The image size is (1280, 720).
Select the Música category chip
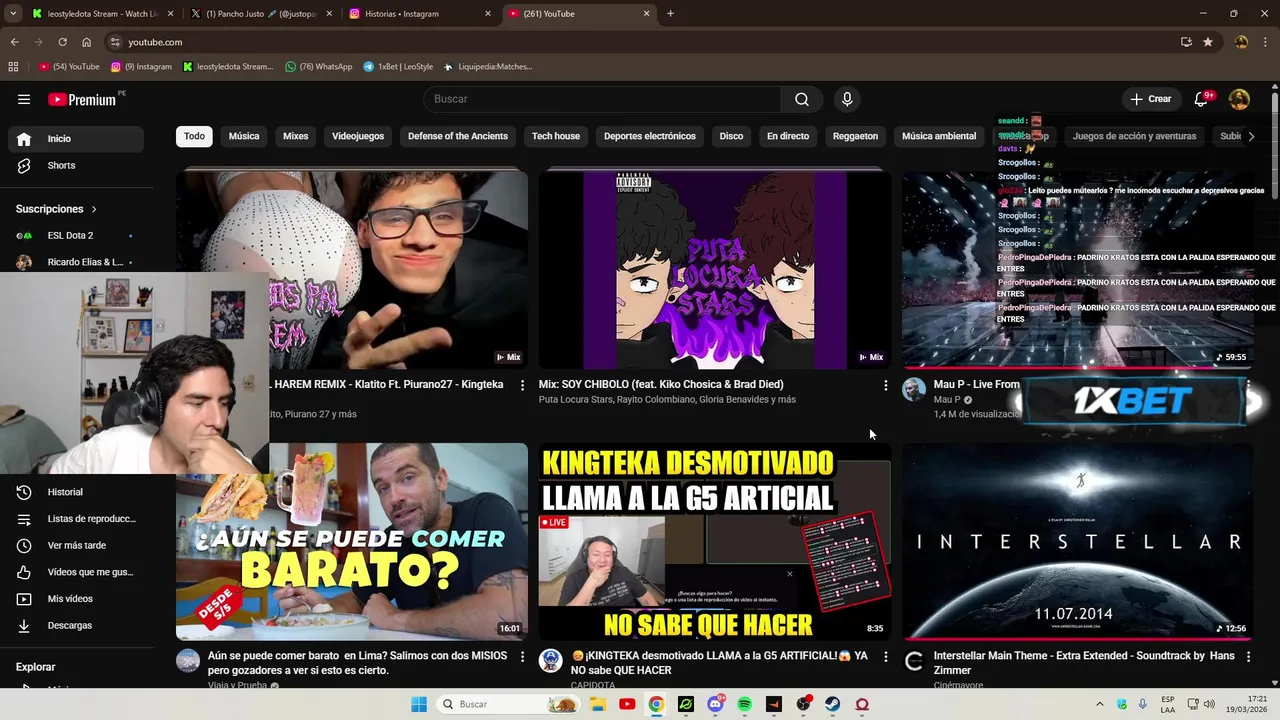244,136
